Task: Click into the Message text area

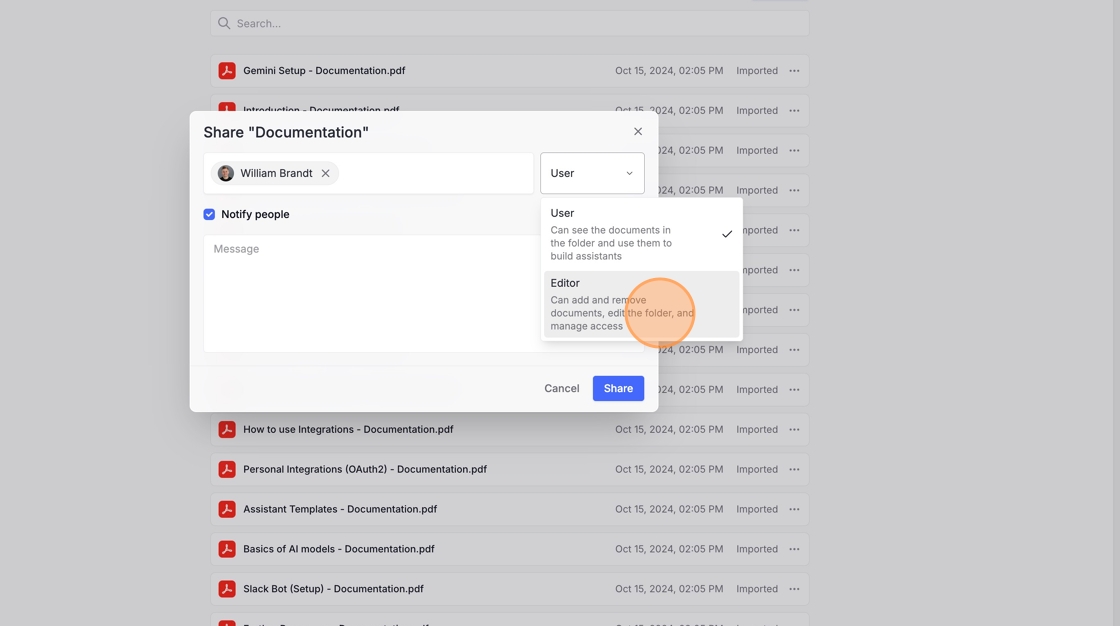Action: point(372,293)
